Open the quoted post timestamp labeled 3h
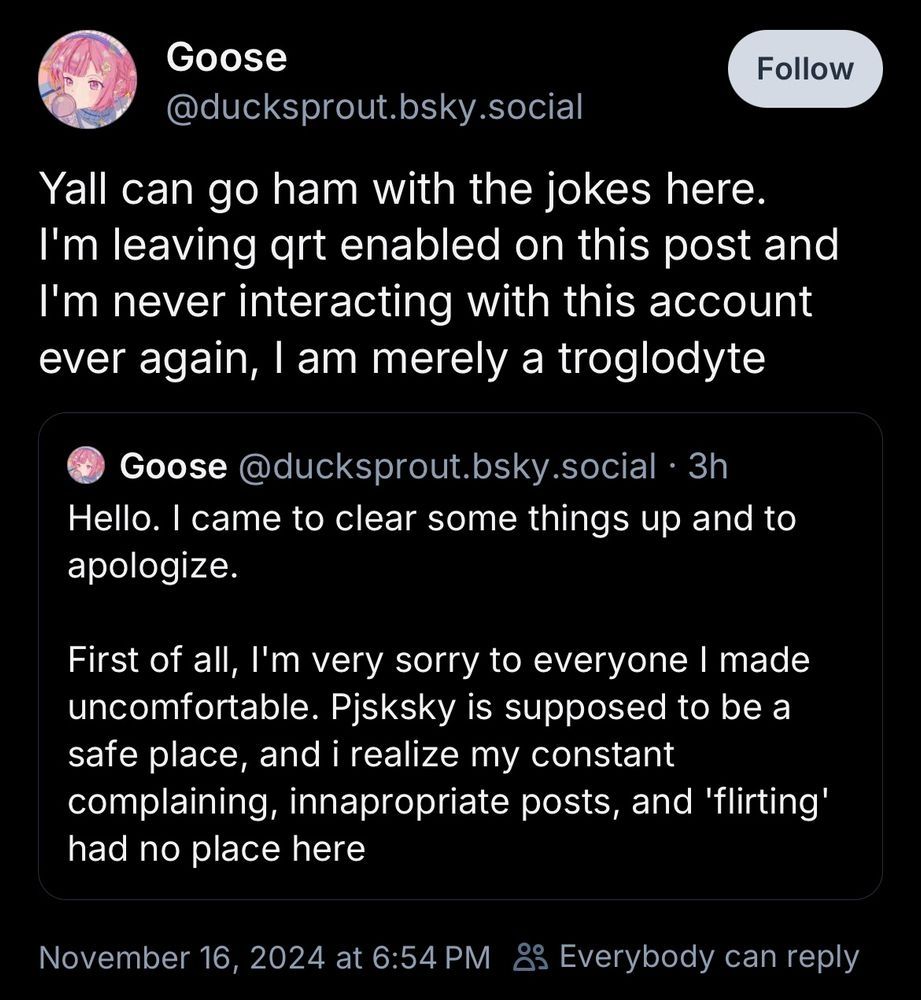Screen dimensions: 921x1000 [x=708, y=465]
